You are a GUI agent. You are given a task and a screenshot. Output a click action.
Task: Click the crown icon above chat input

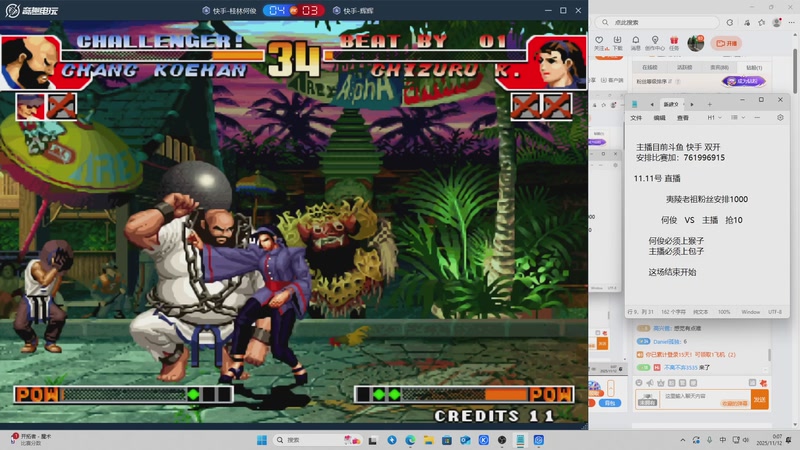pos(661,383)
